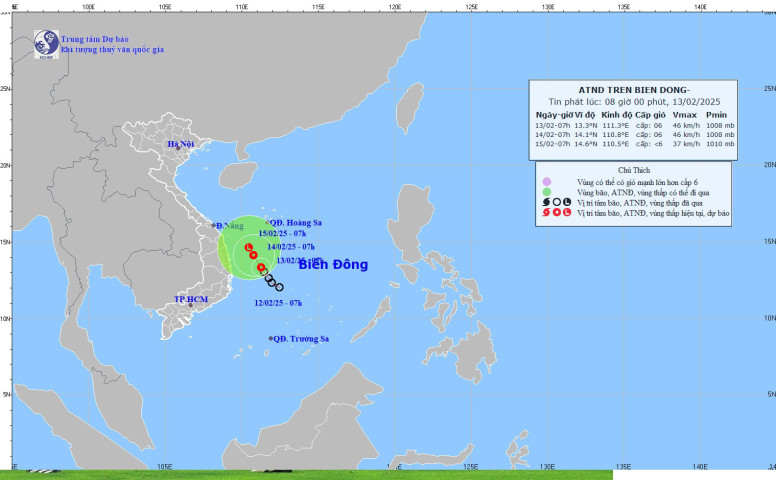The width and height of the screenshot is (776, 480).
Task: Click the 'QĐ. Trường Sa' map label
Action: [301, 339]
